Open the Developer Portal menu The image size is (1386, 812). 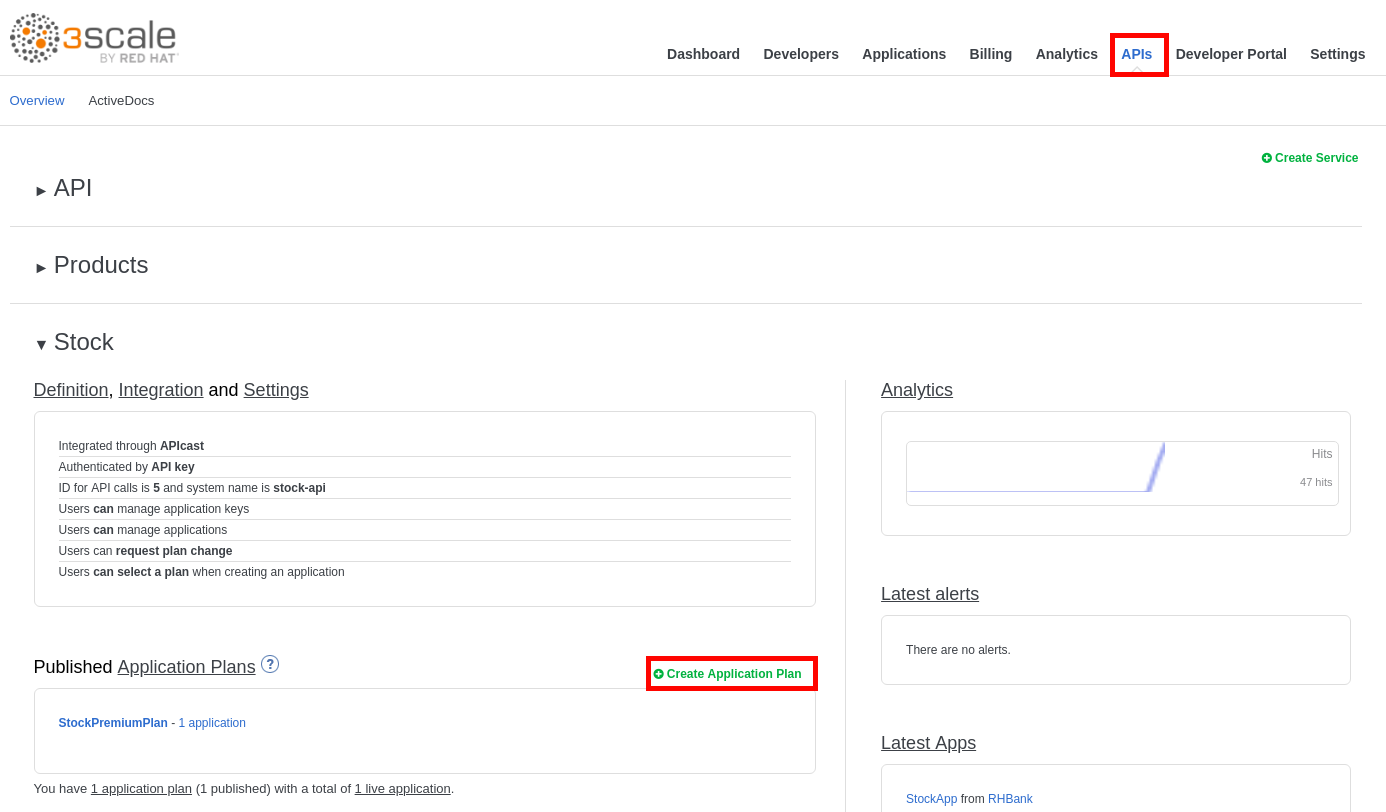[1230, 54]
